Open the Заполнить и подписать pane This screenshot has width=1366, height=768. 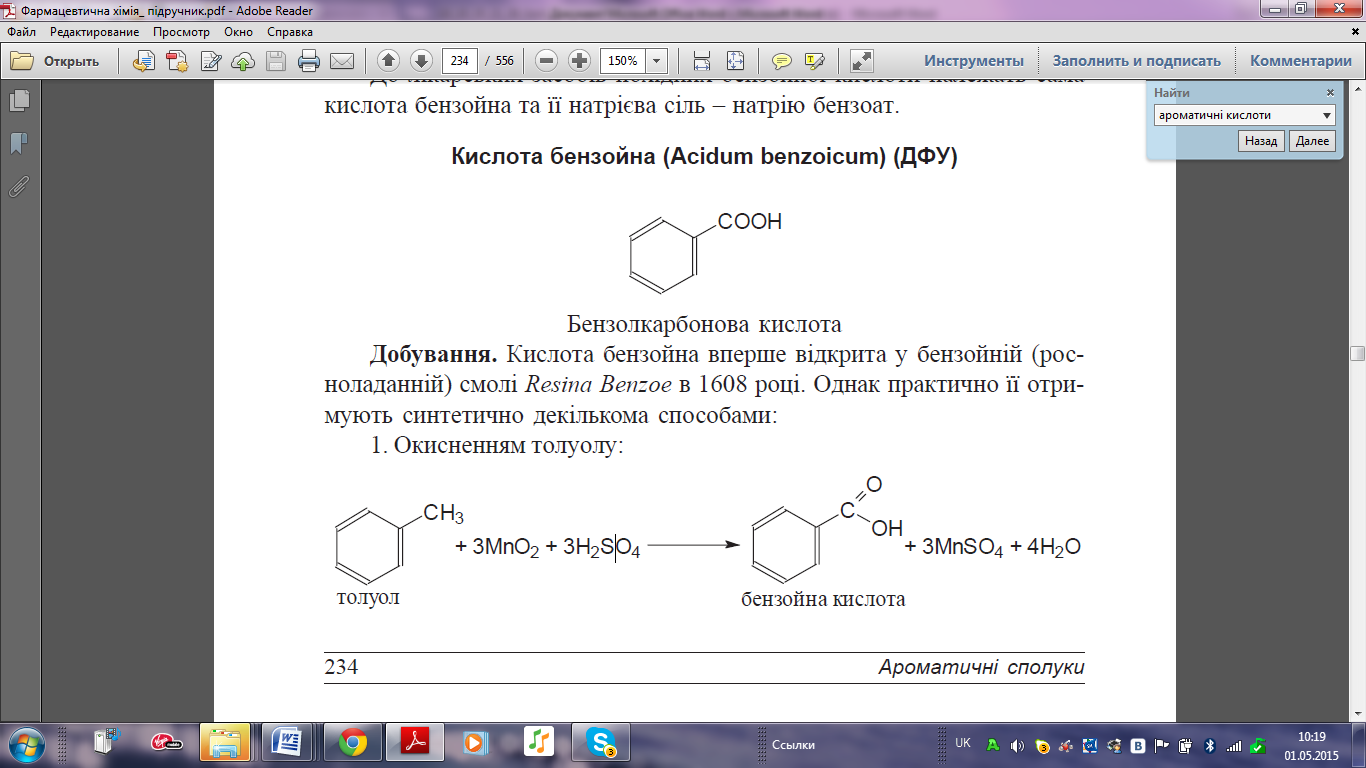tap(1137, 61)
